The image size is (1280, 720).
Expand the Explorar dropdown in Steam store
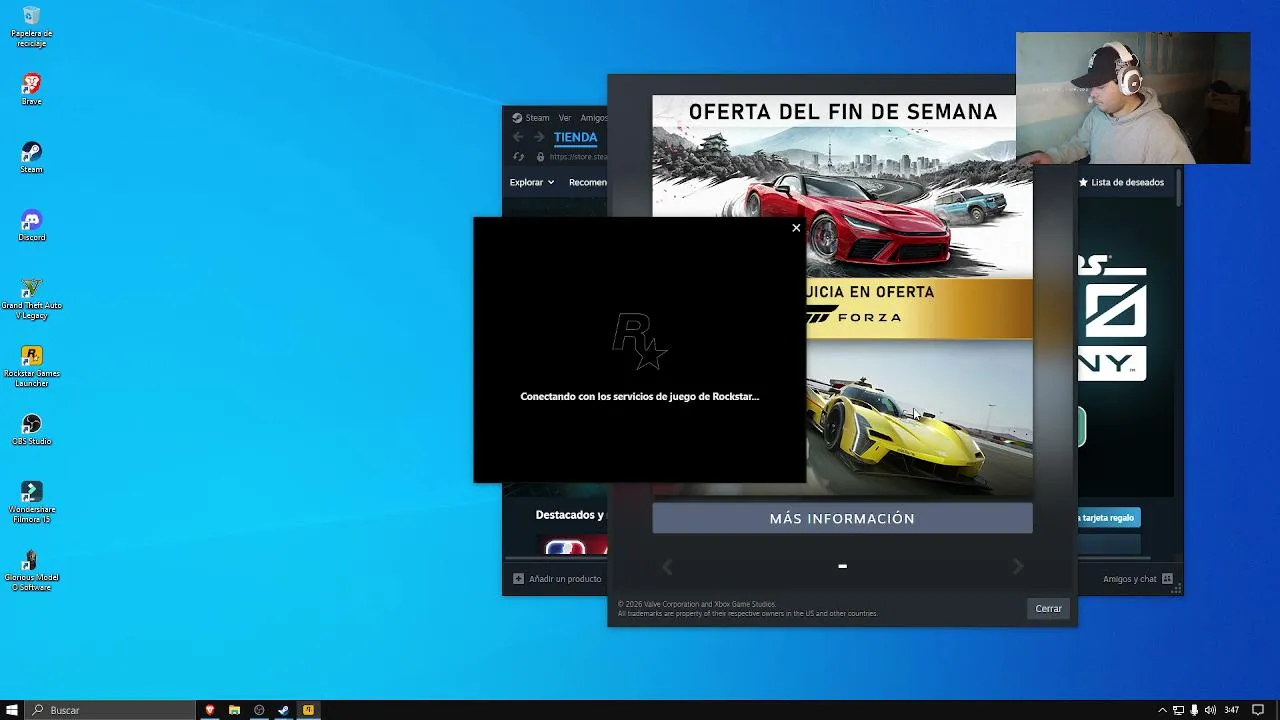pos(531,182)
